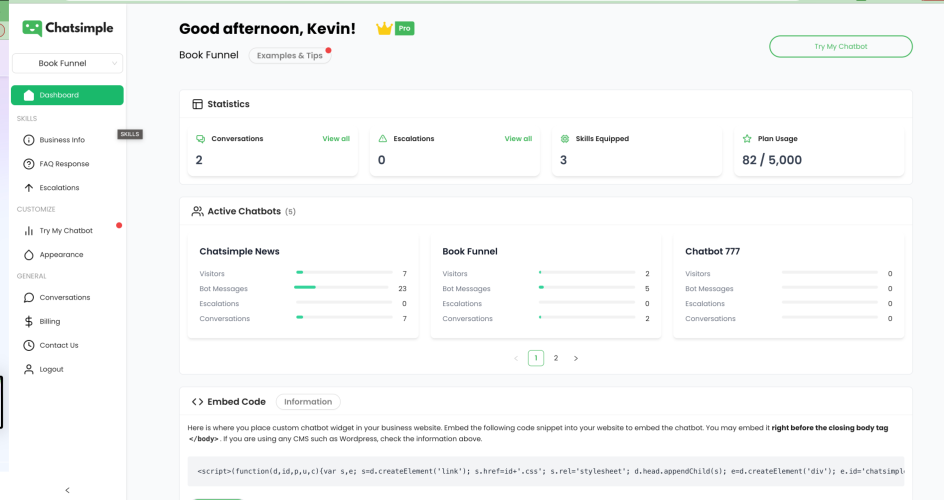Screen dimensions: 944x500
Task: Click the FAQ Response question mark icon
Action: click(28, 164)
